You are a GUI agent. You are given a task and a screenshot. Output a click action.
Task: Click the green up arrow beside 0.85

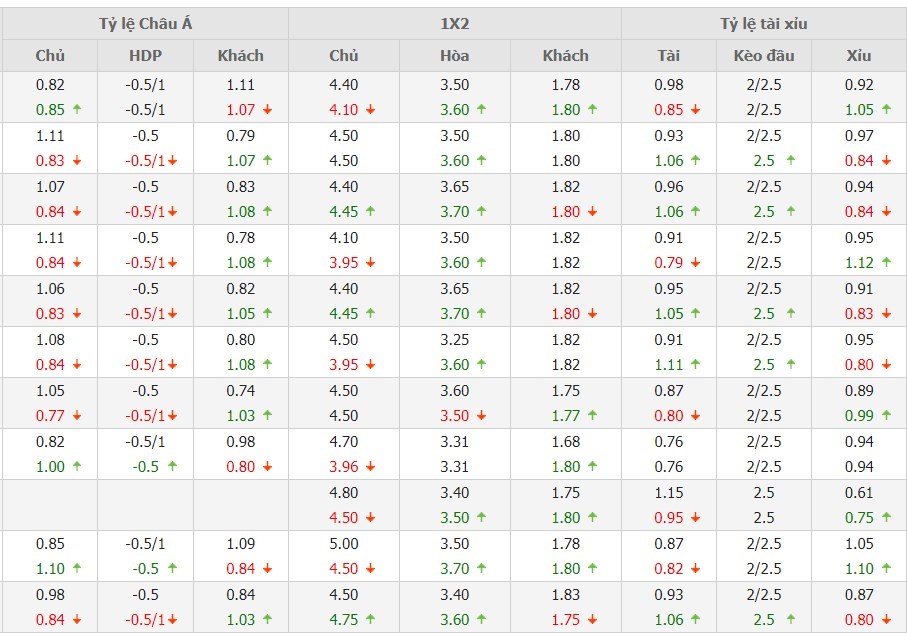[x=77, y=110]
